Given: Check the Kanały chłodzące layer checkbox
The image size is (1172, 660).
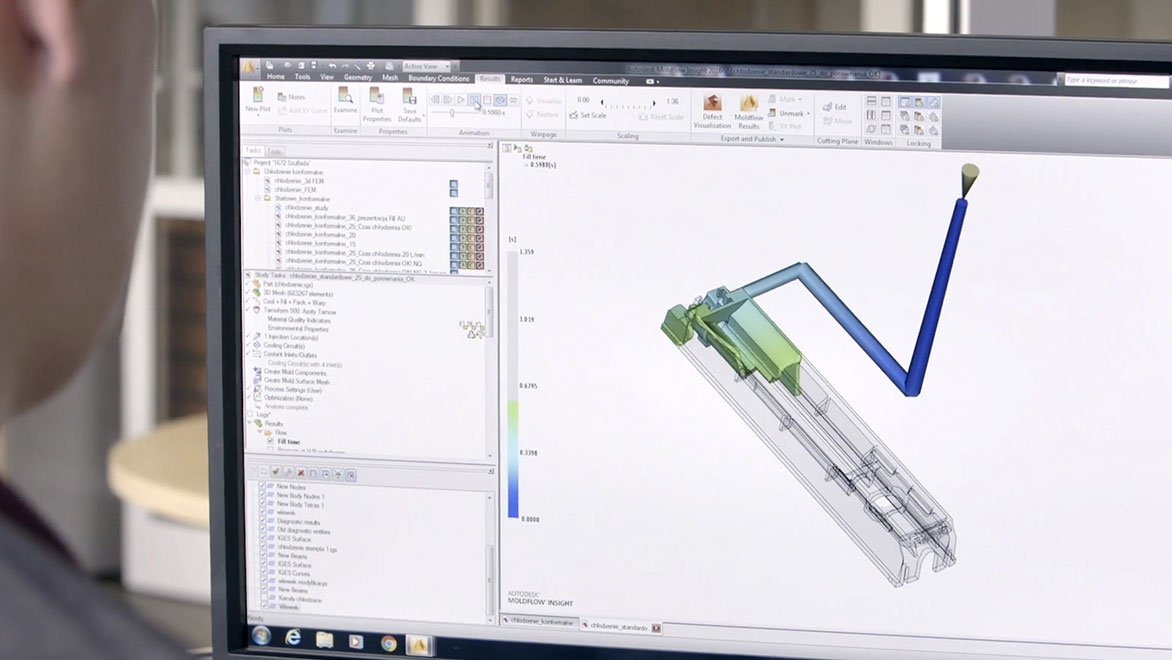Looking at the screenshot, I should pyautogui.click(x=264, y=598).
